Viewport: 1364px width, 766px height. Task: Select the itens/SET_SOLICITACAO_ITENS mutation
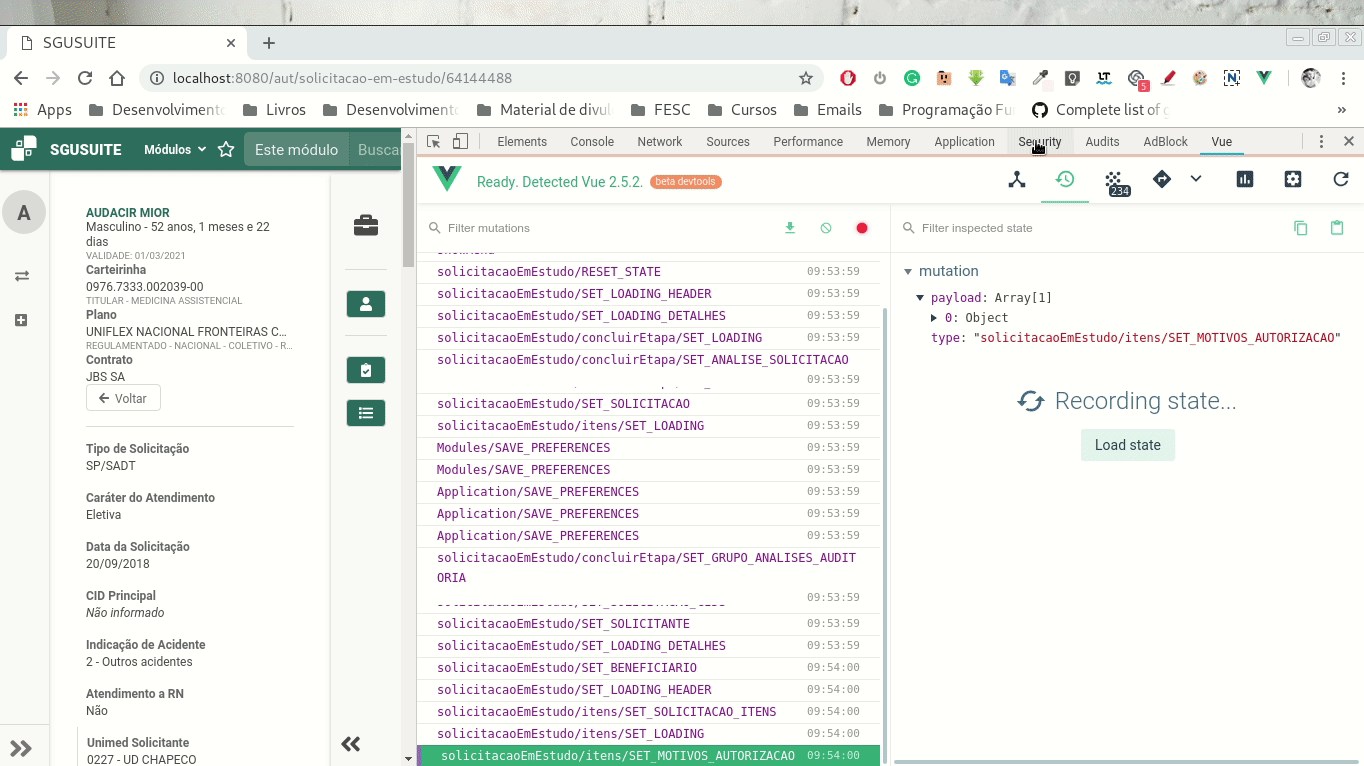tap(648, 712)
